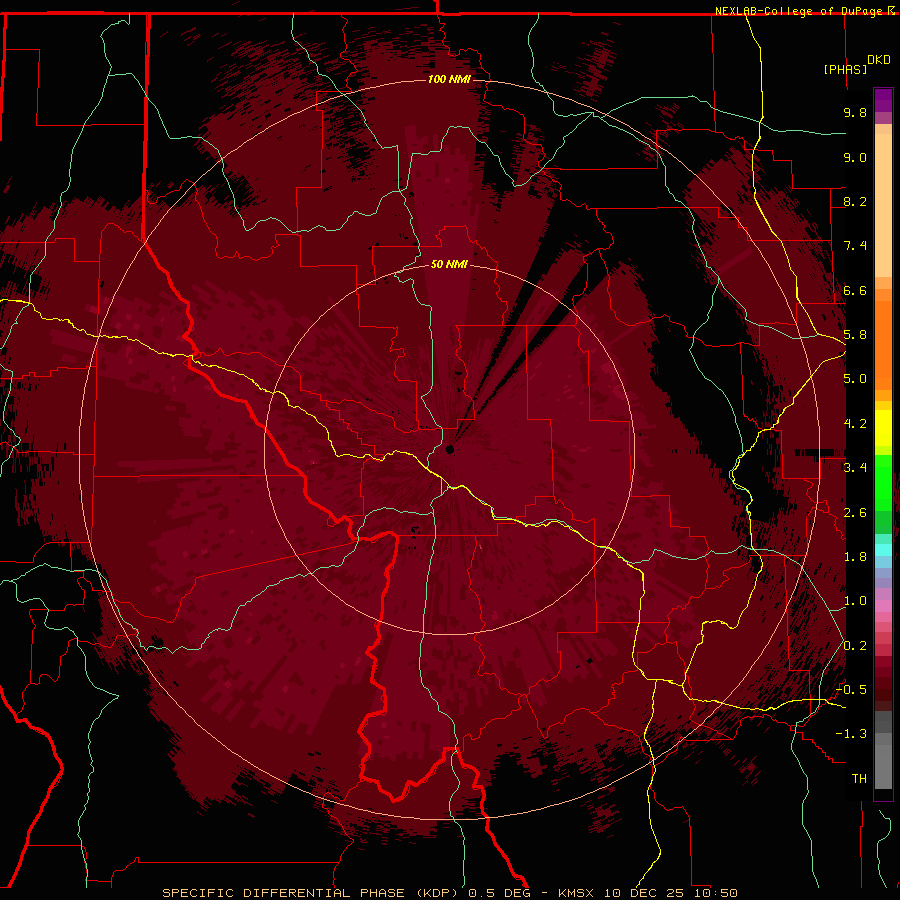Click the 9.0 scale value
This screenshot has height=900, width=900.
tap(855, 157)
